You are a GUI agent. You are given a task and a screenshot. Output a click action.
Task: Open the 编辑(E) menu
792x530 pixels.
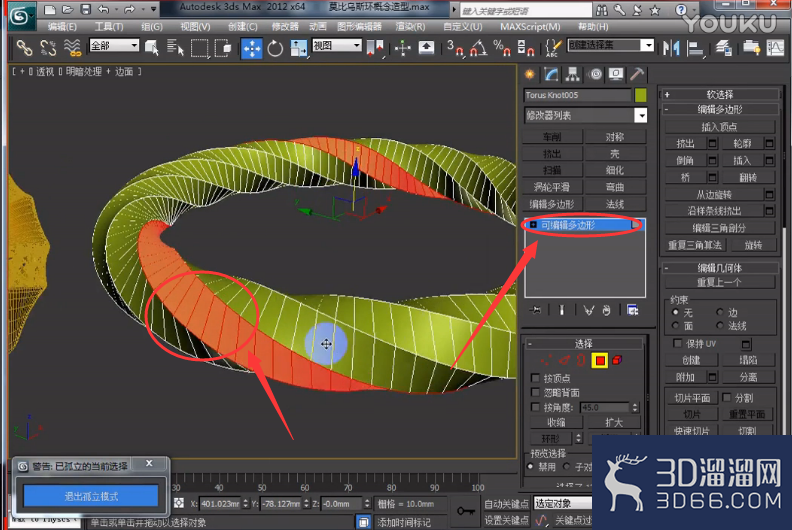[62, 27]
